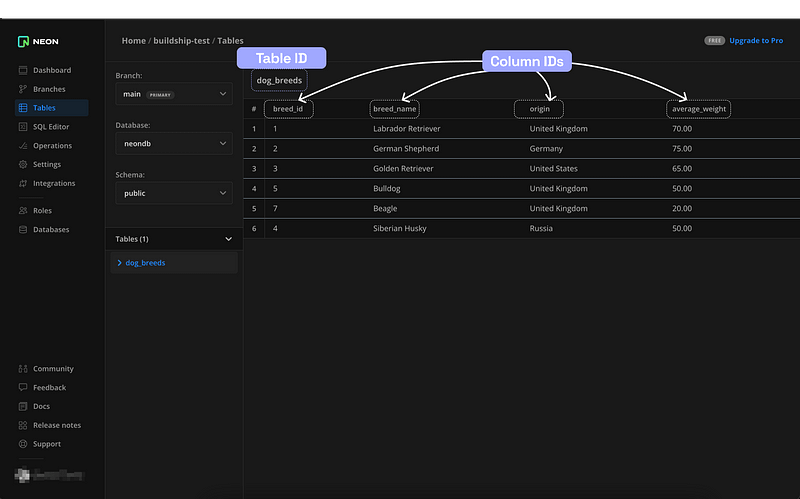Click the Branches sidebar icon
This screenshot has width=800, height=499.
(x=23, y=89)
